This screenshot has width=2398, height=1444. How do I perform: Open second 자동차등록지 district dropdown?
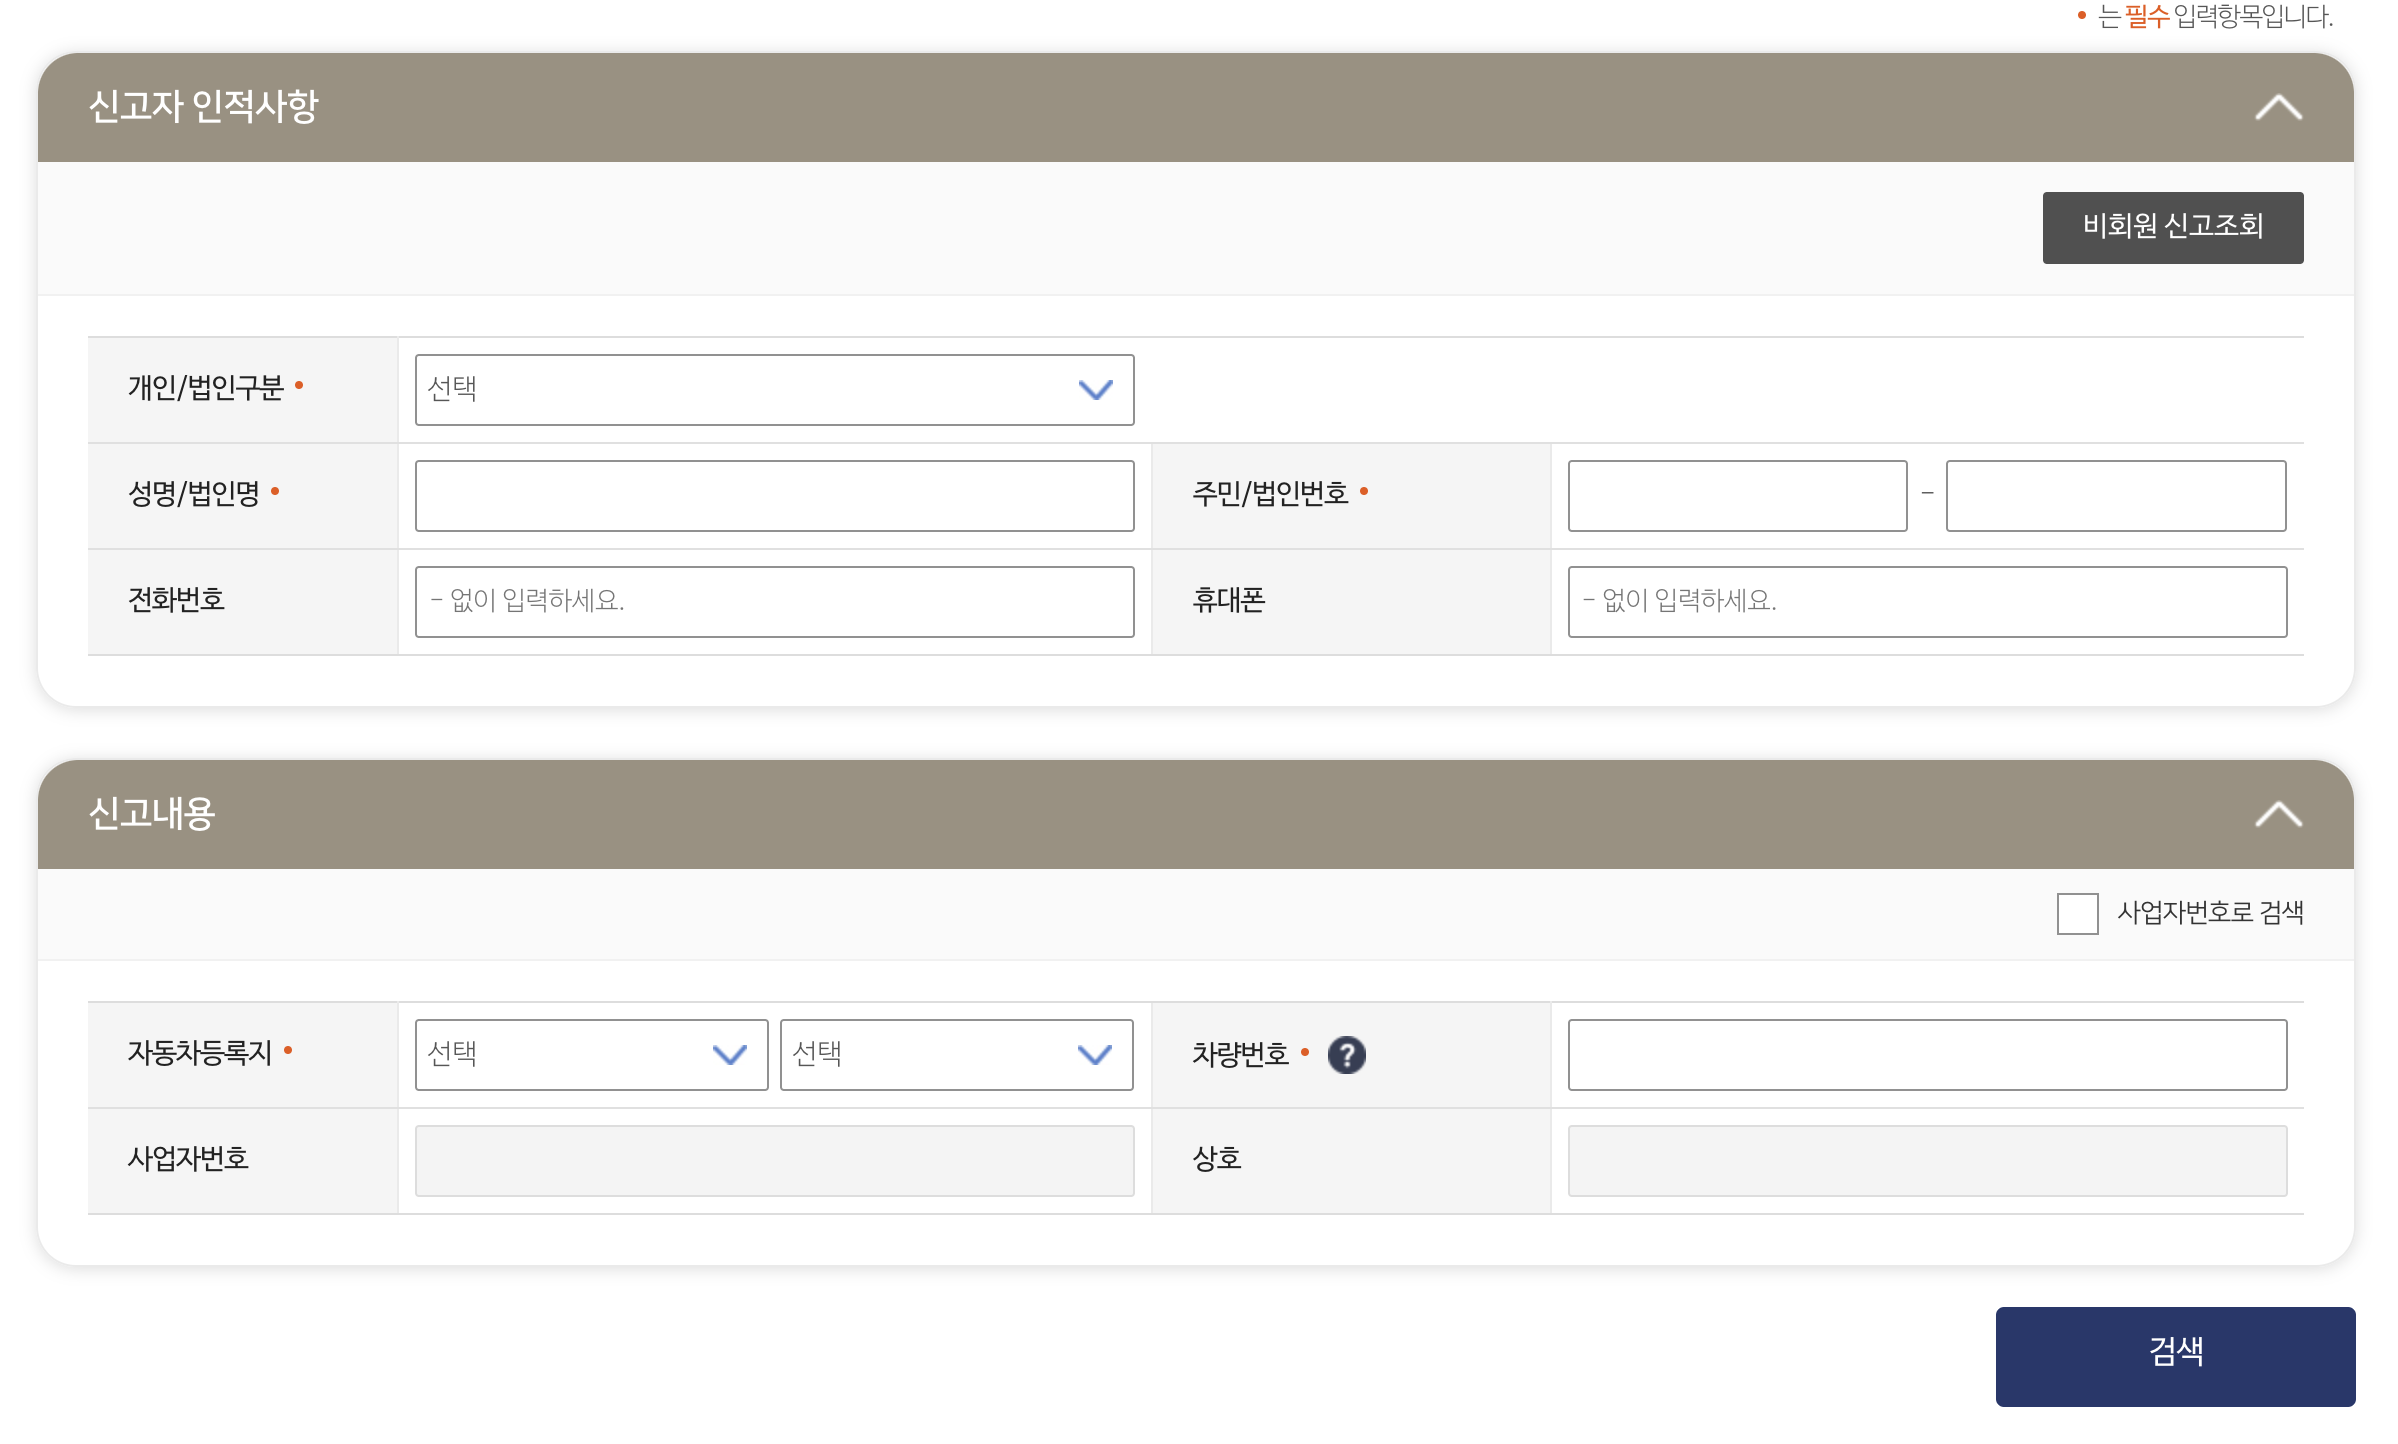point(956,1055)
